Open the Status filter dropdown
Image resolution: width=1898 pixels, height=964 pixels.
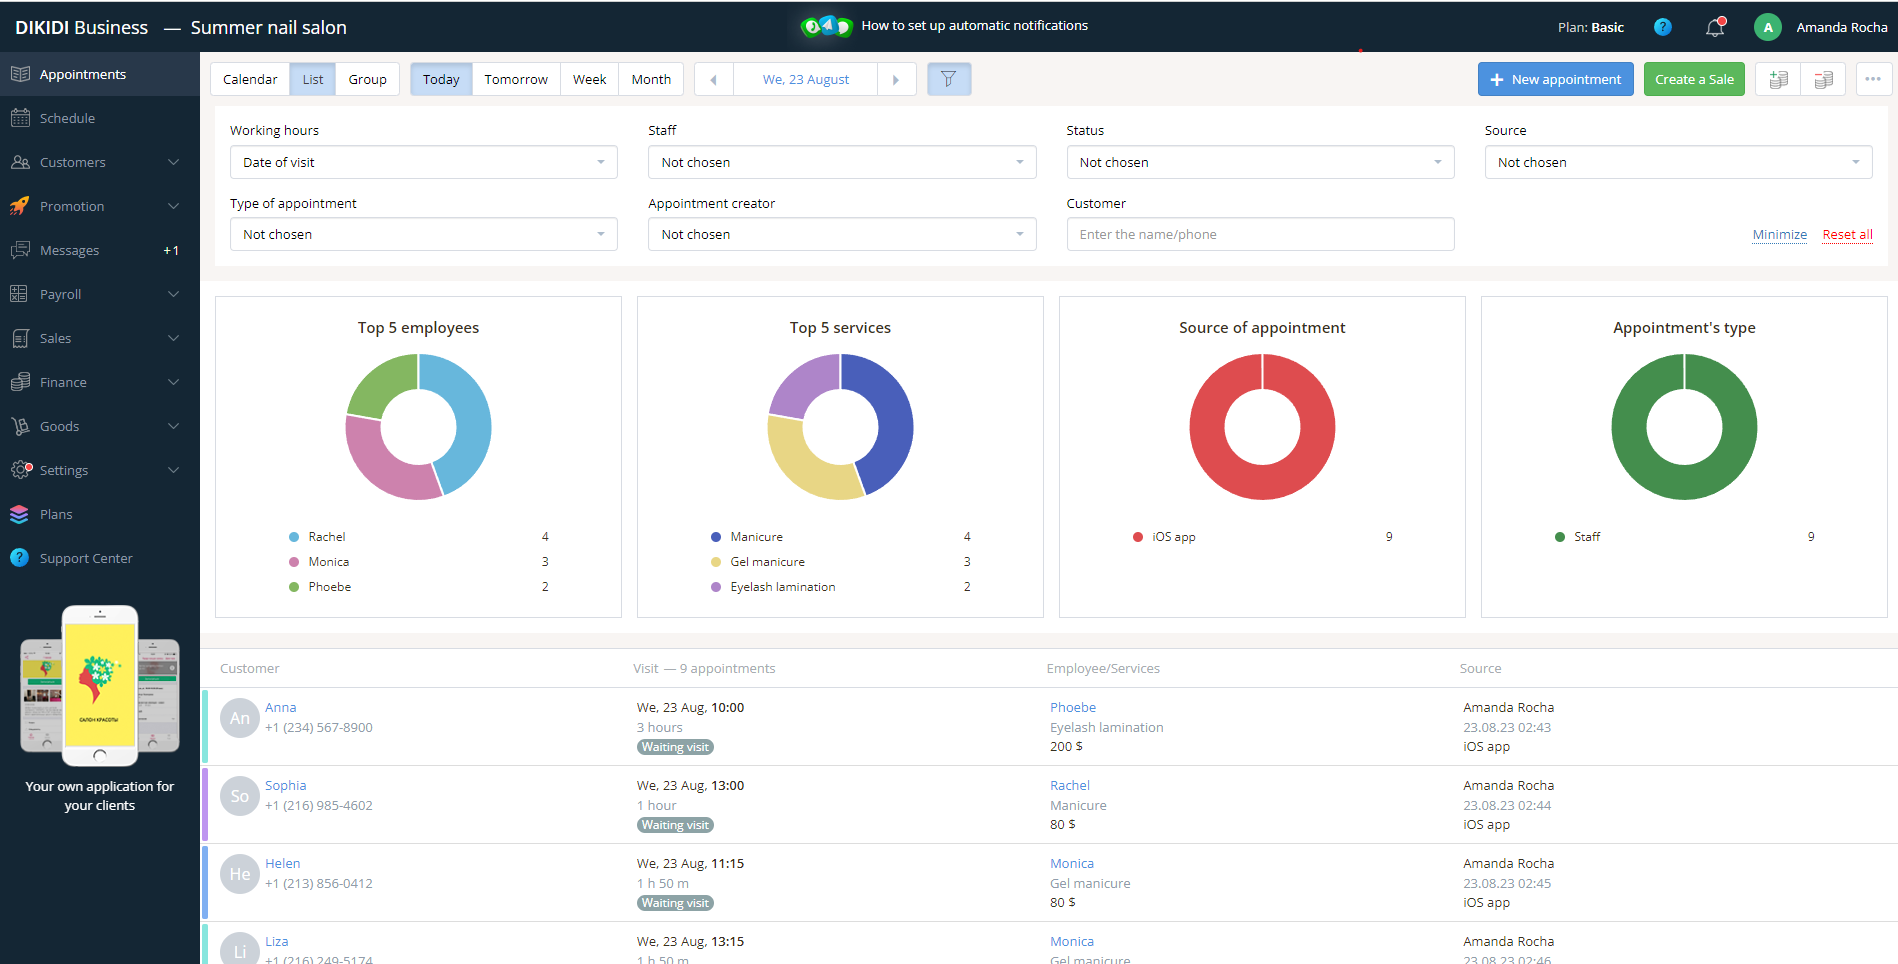1260,162
